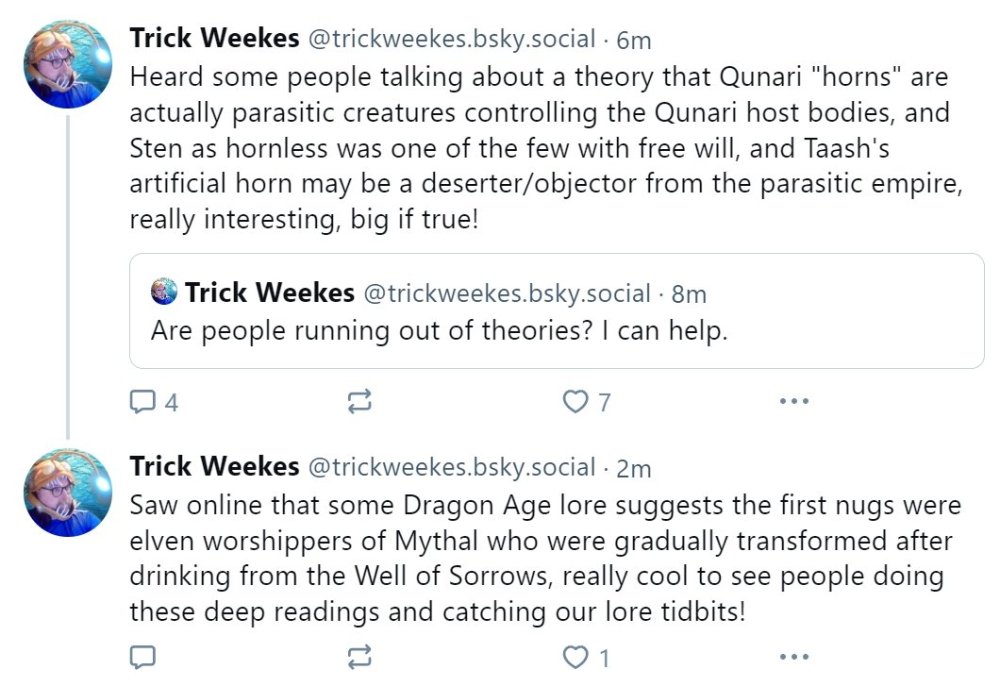Image resolution: width=1000 pixels, height=686 pixels.
Task: Open the 6m timestamp link
Action: pyautogui.click(x=635, y=40)
